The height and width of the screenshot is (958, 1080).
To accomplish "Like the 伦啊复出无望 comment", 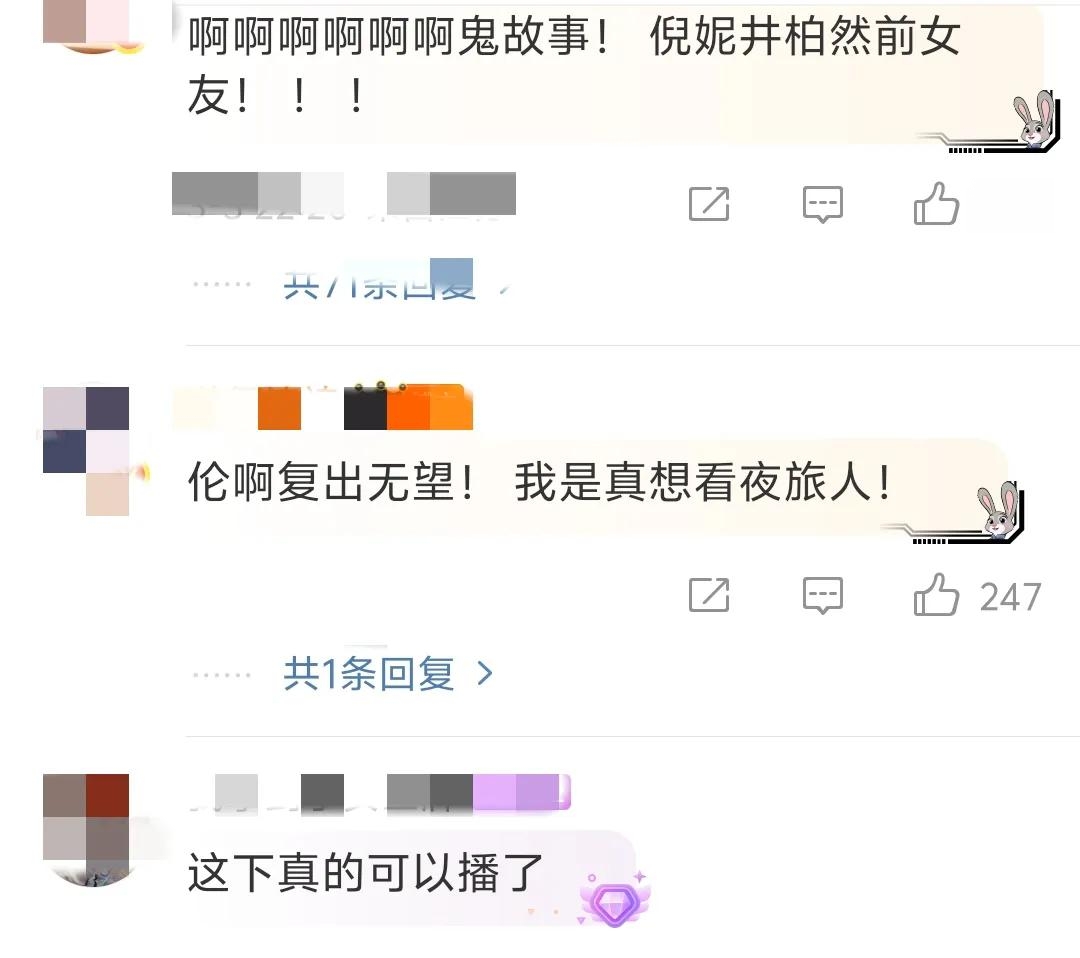I will tap(936, 595).
